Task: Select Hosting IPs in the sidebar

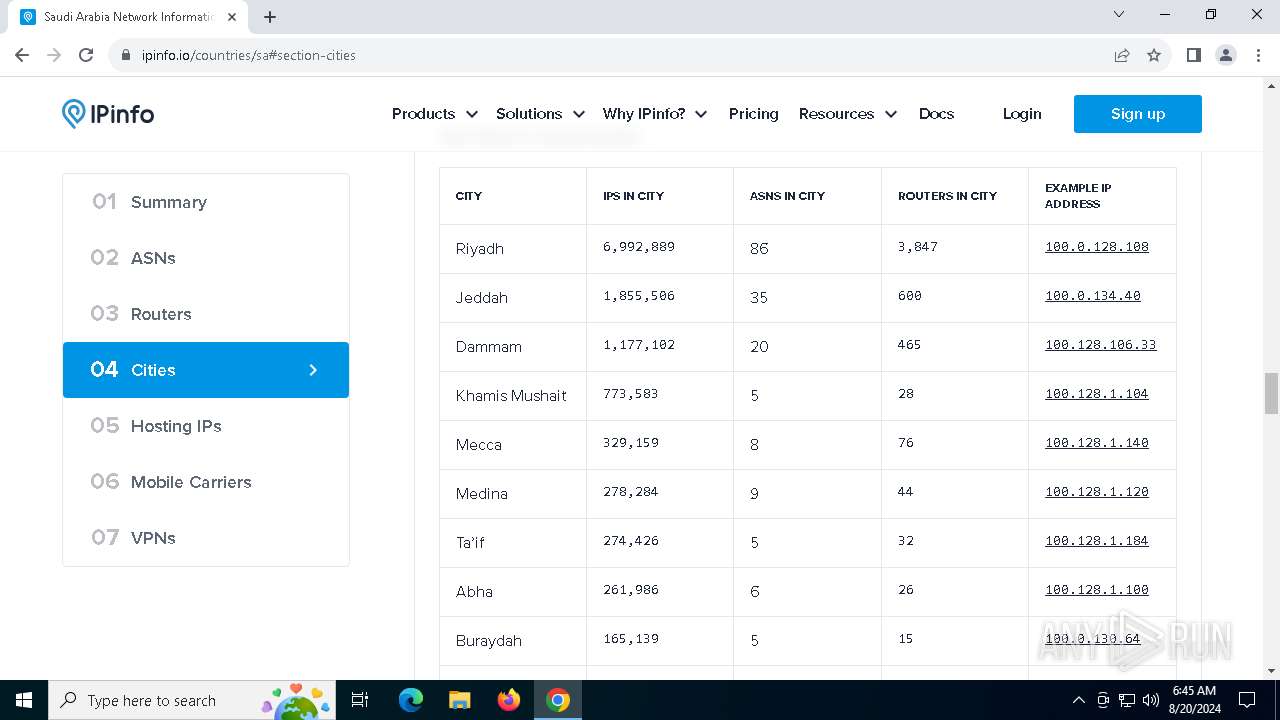Action: click(x=176, y=426)
